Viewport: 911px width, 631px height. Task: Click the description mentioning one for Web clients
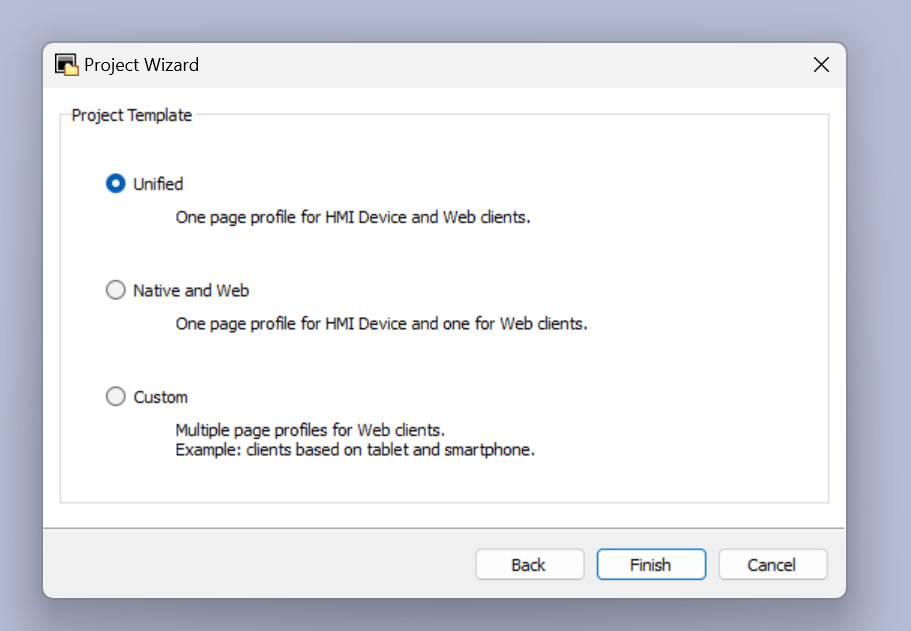pyautogui.click(x=381, y=324)
